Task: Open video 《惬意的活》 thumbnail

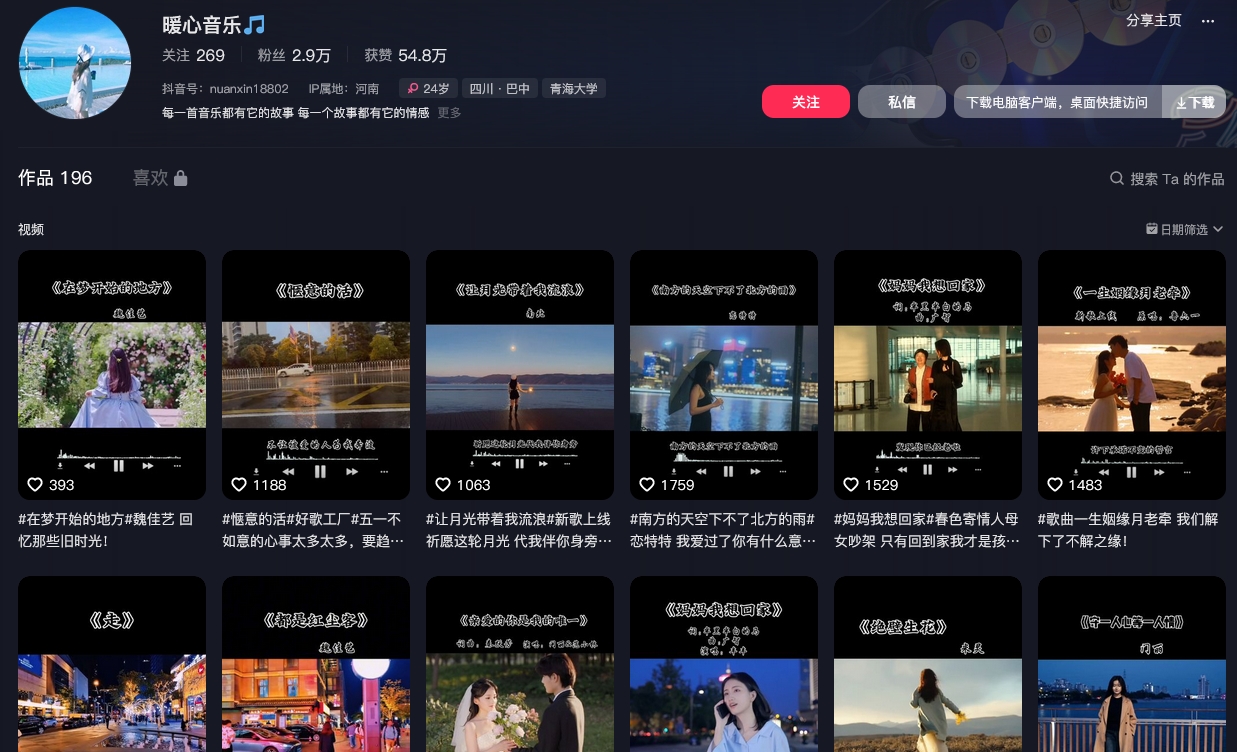Action: pos(316,375)
